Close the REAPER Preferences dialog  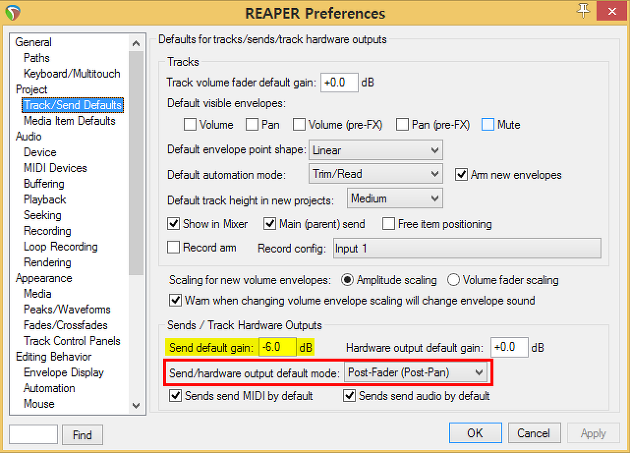pyautogui.click(x=612, y=11)
